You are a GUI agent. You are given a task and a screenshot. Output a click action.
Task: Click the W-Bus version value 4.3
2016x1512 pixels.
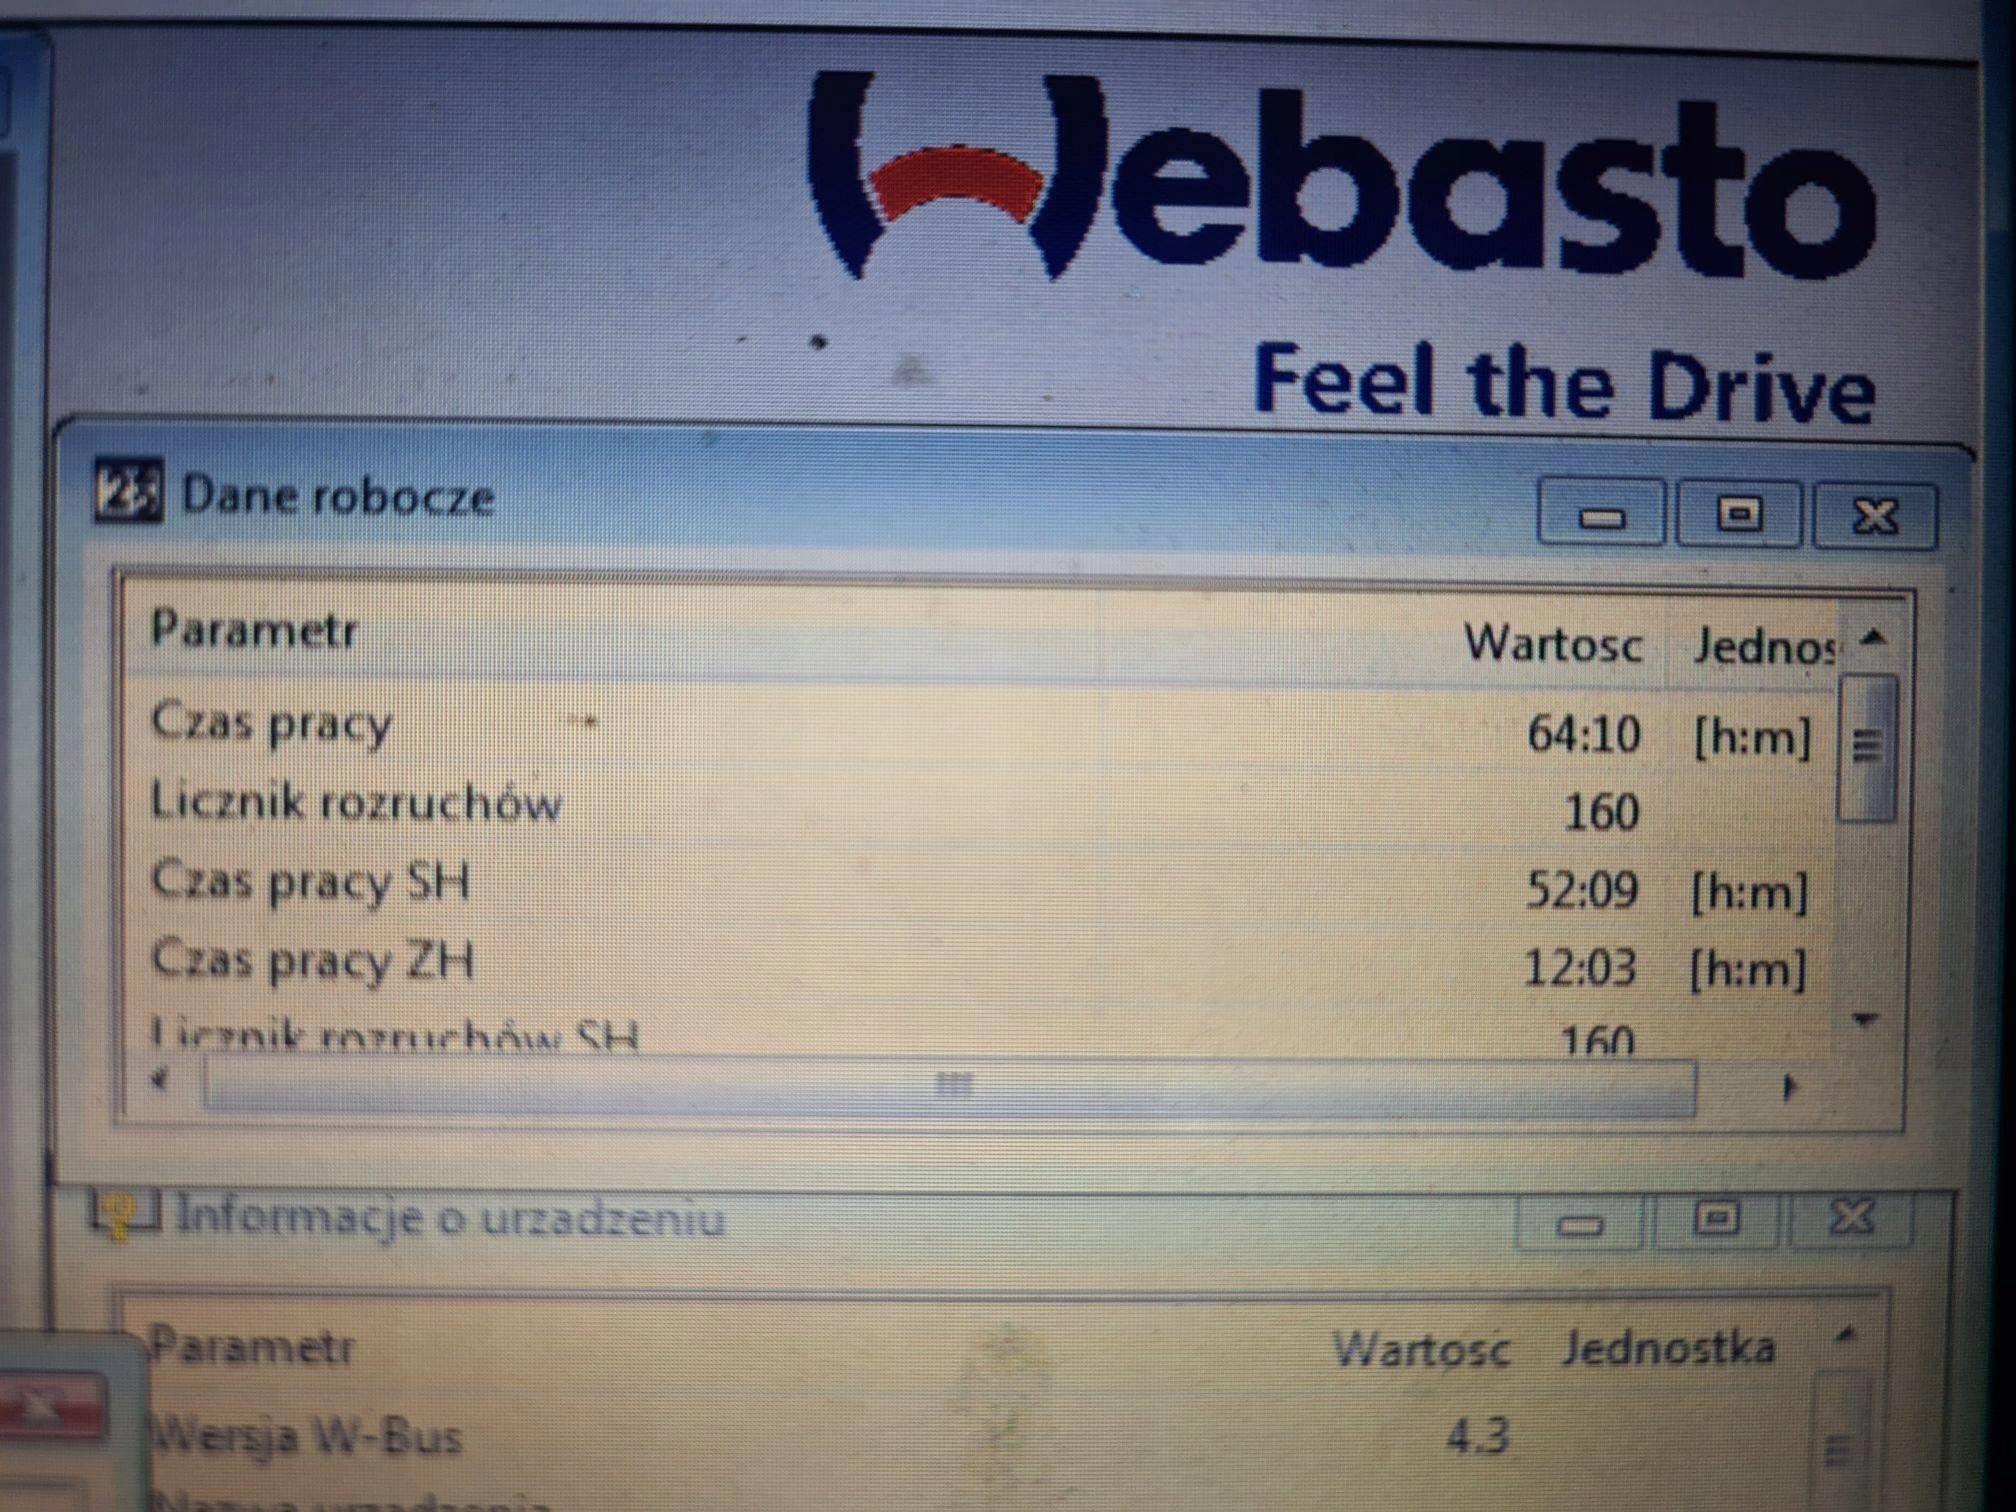1477,1437
